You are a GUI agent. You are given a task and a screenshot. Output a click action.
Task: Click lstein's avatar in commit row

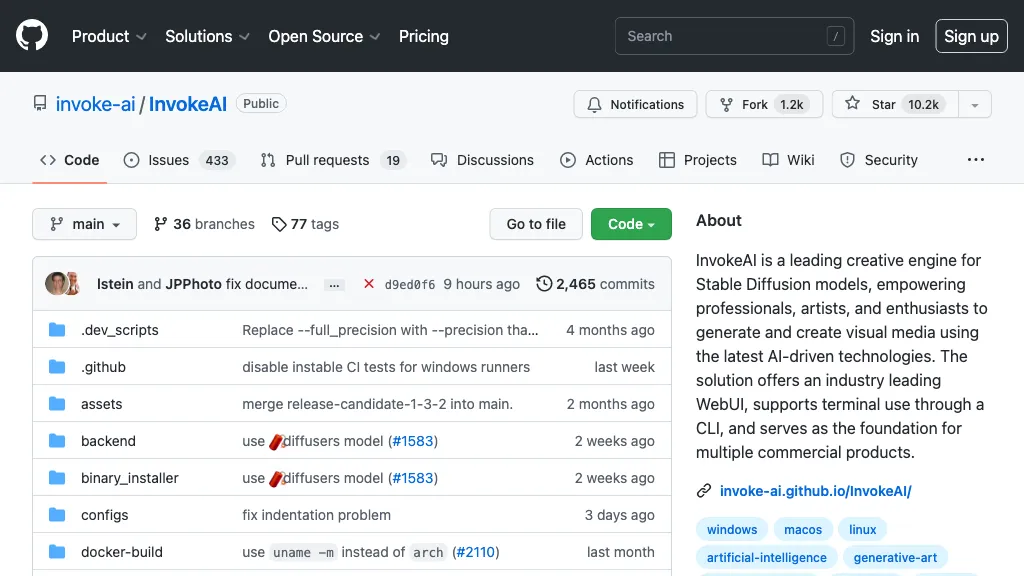click(57, 284)
